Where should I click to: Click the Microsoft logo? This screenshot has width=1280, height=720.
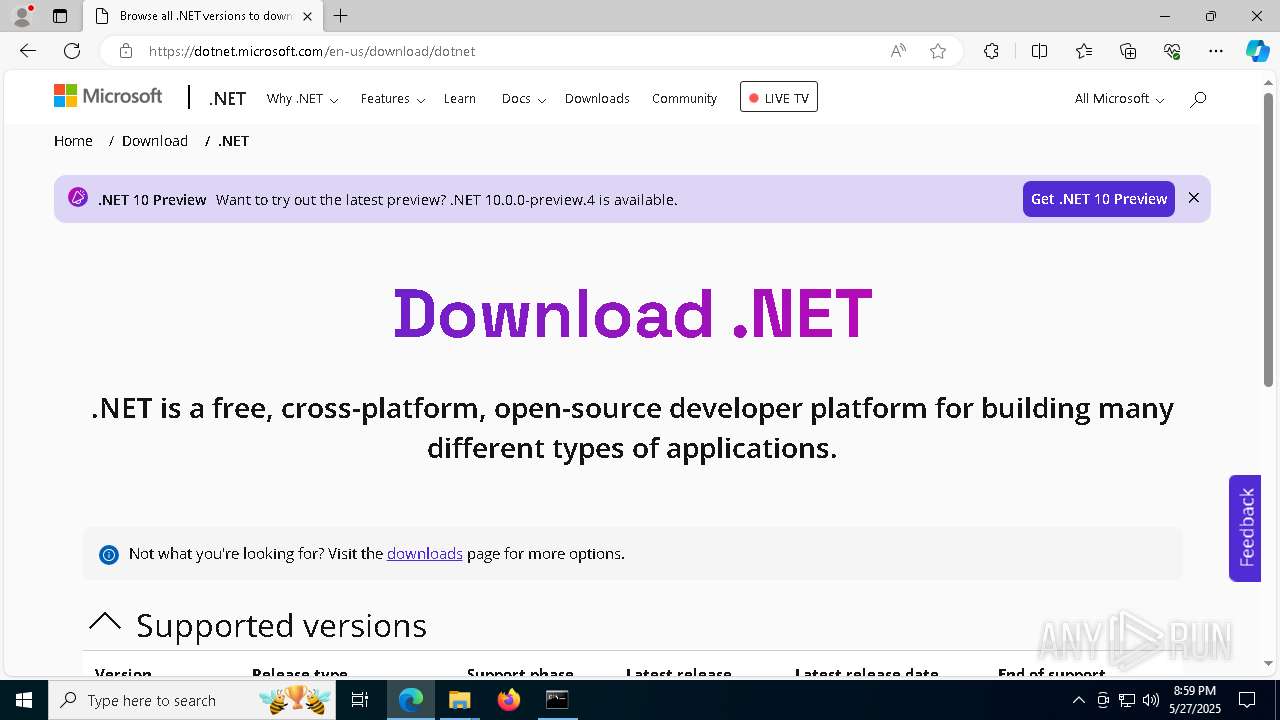pyautogui.click(x=108, y=96)
